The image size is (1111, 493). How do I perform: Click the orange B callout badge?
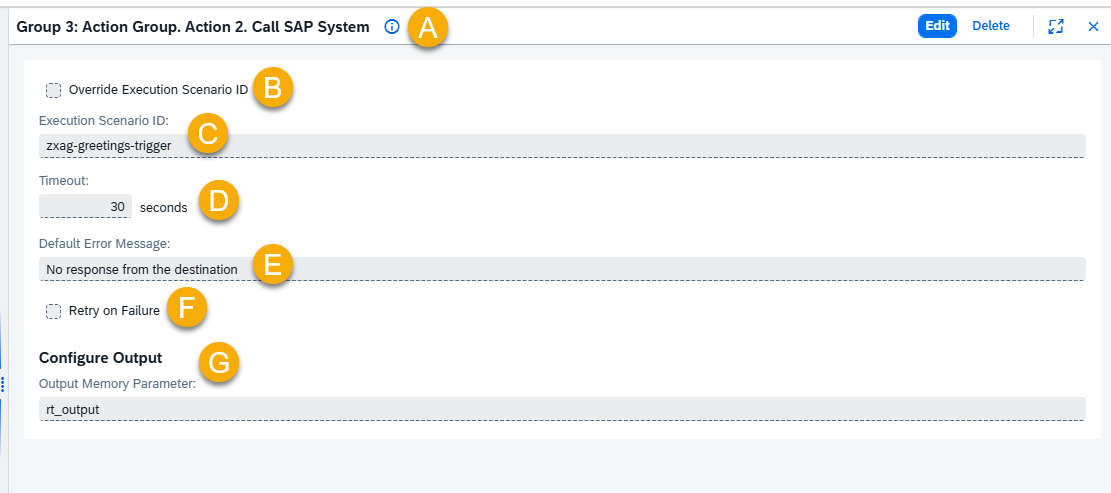[273, 88]
